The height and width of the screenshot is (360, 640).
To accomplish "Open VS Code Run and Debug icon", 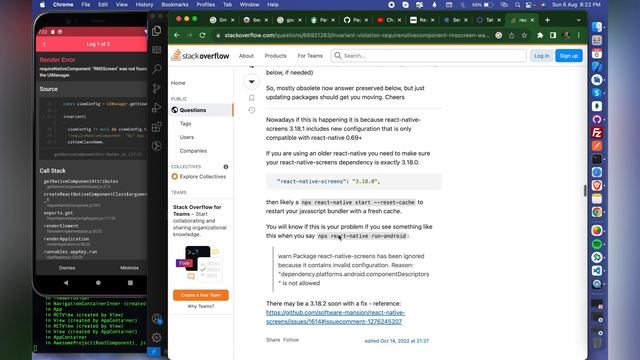I will click(156, 108).
